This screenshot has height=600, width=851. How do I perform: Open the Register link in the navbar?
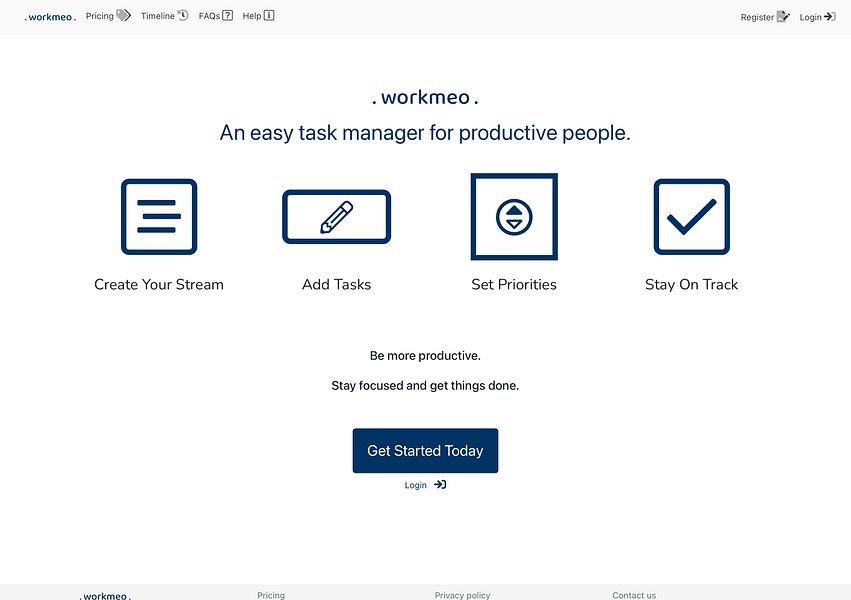(757, 17)
